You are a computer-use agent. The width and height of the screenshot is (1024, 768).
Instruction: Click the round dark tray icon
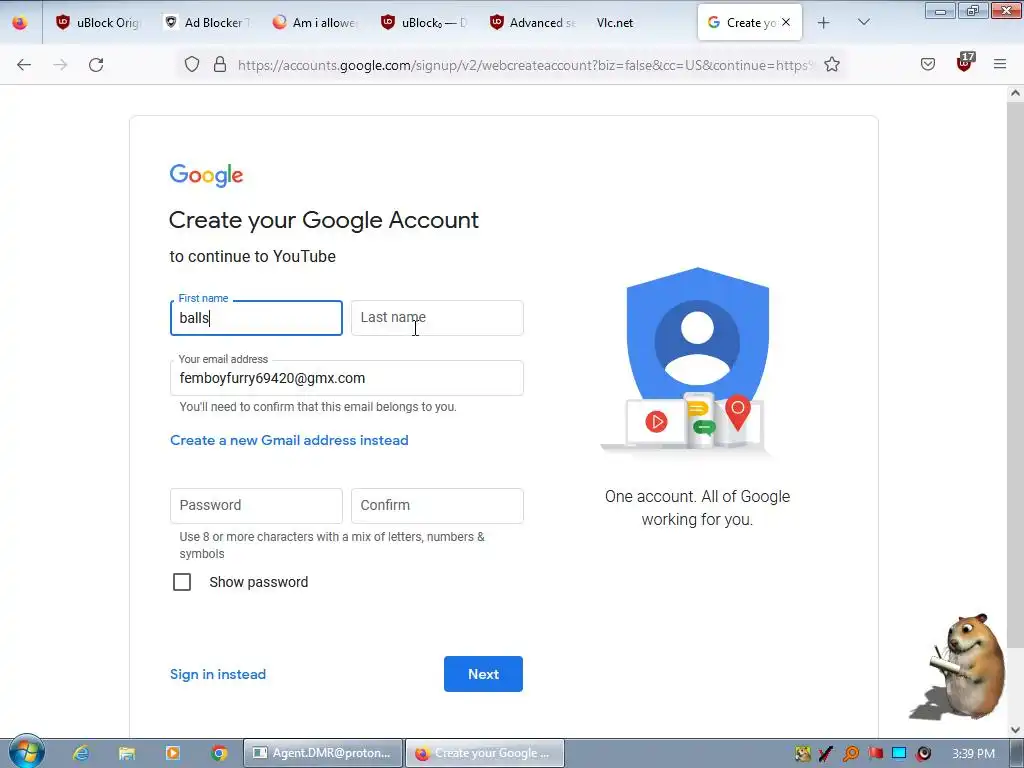[x=923, y=754]
